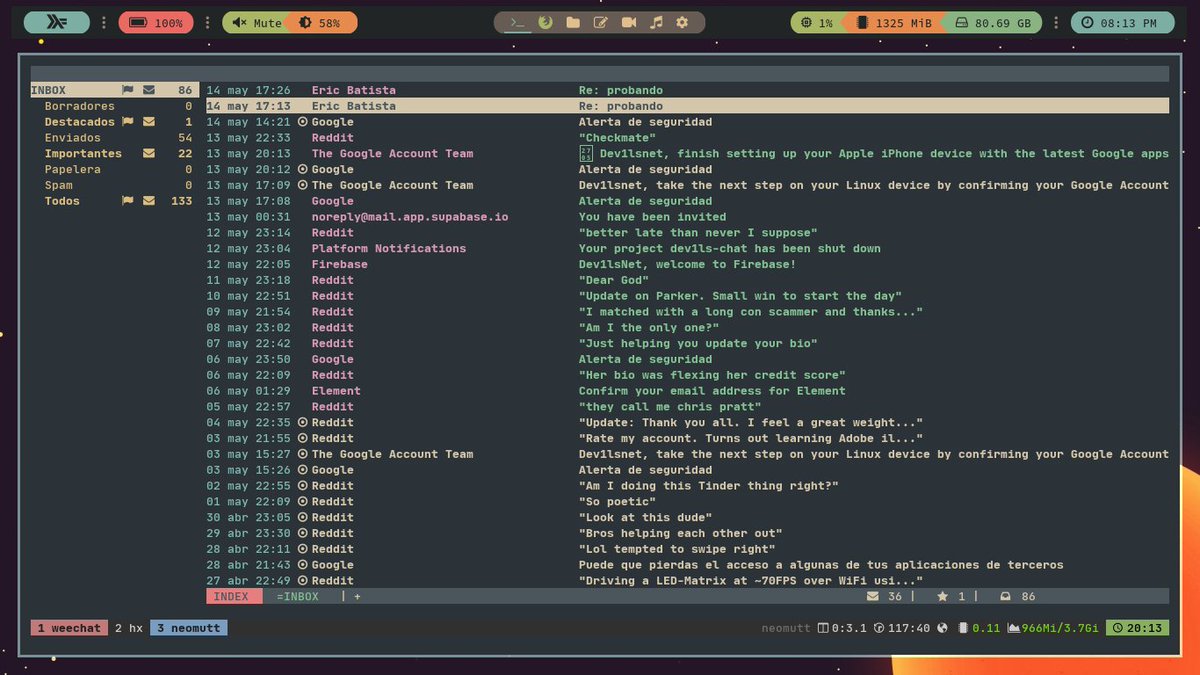Switch to tmux window 1 weechat

tap(69, 628)
